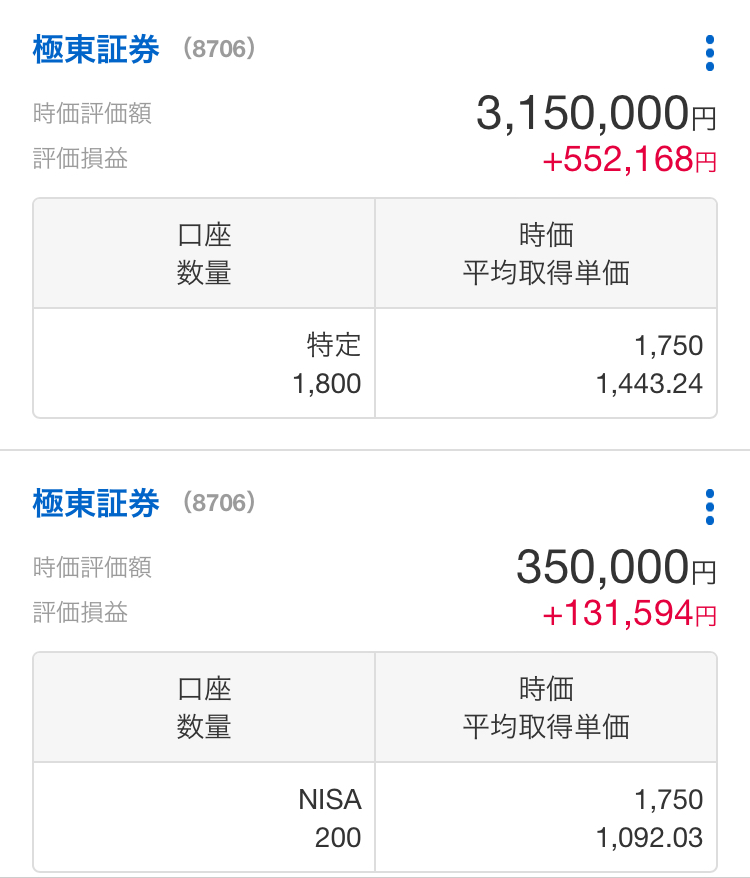Viewport: 750px width, 878px height.
Task: Open the 極東証券 link on the NISA account card
Action: click(96, 504)
